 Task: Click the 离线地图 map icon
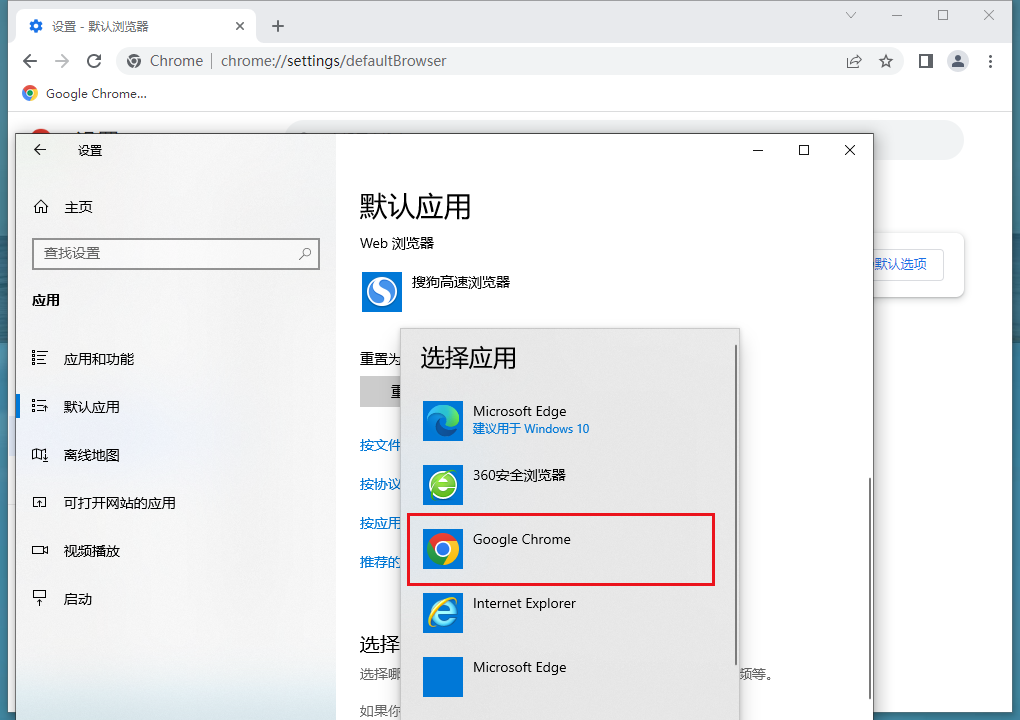click(x=40, y=454)
